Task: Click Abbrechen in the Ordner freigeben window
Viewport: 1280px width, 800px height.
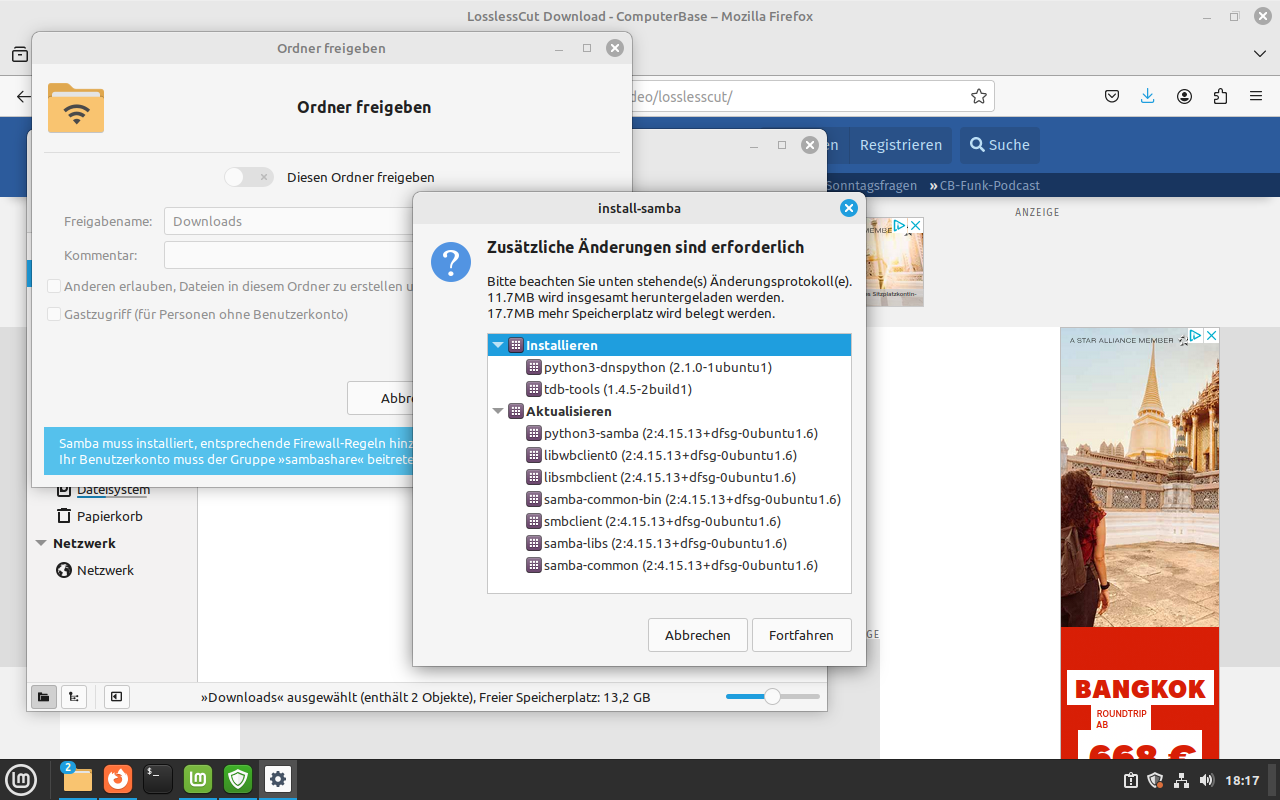Action: (x=381, y=398)
